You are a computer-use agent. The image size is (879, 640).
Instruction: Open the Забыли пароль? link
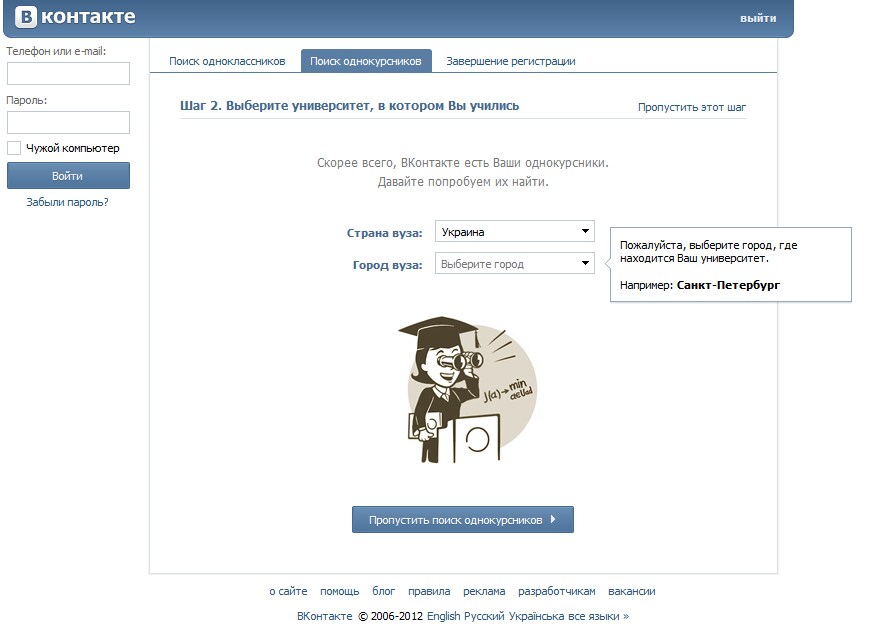click(x=67, y=202)
